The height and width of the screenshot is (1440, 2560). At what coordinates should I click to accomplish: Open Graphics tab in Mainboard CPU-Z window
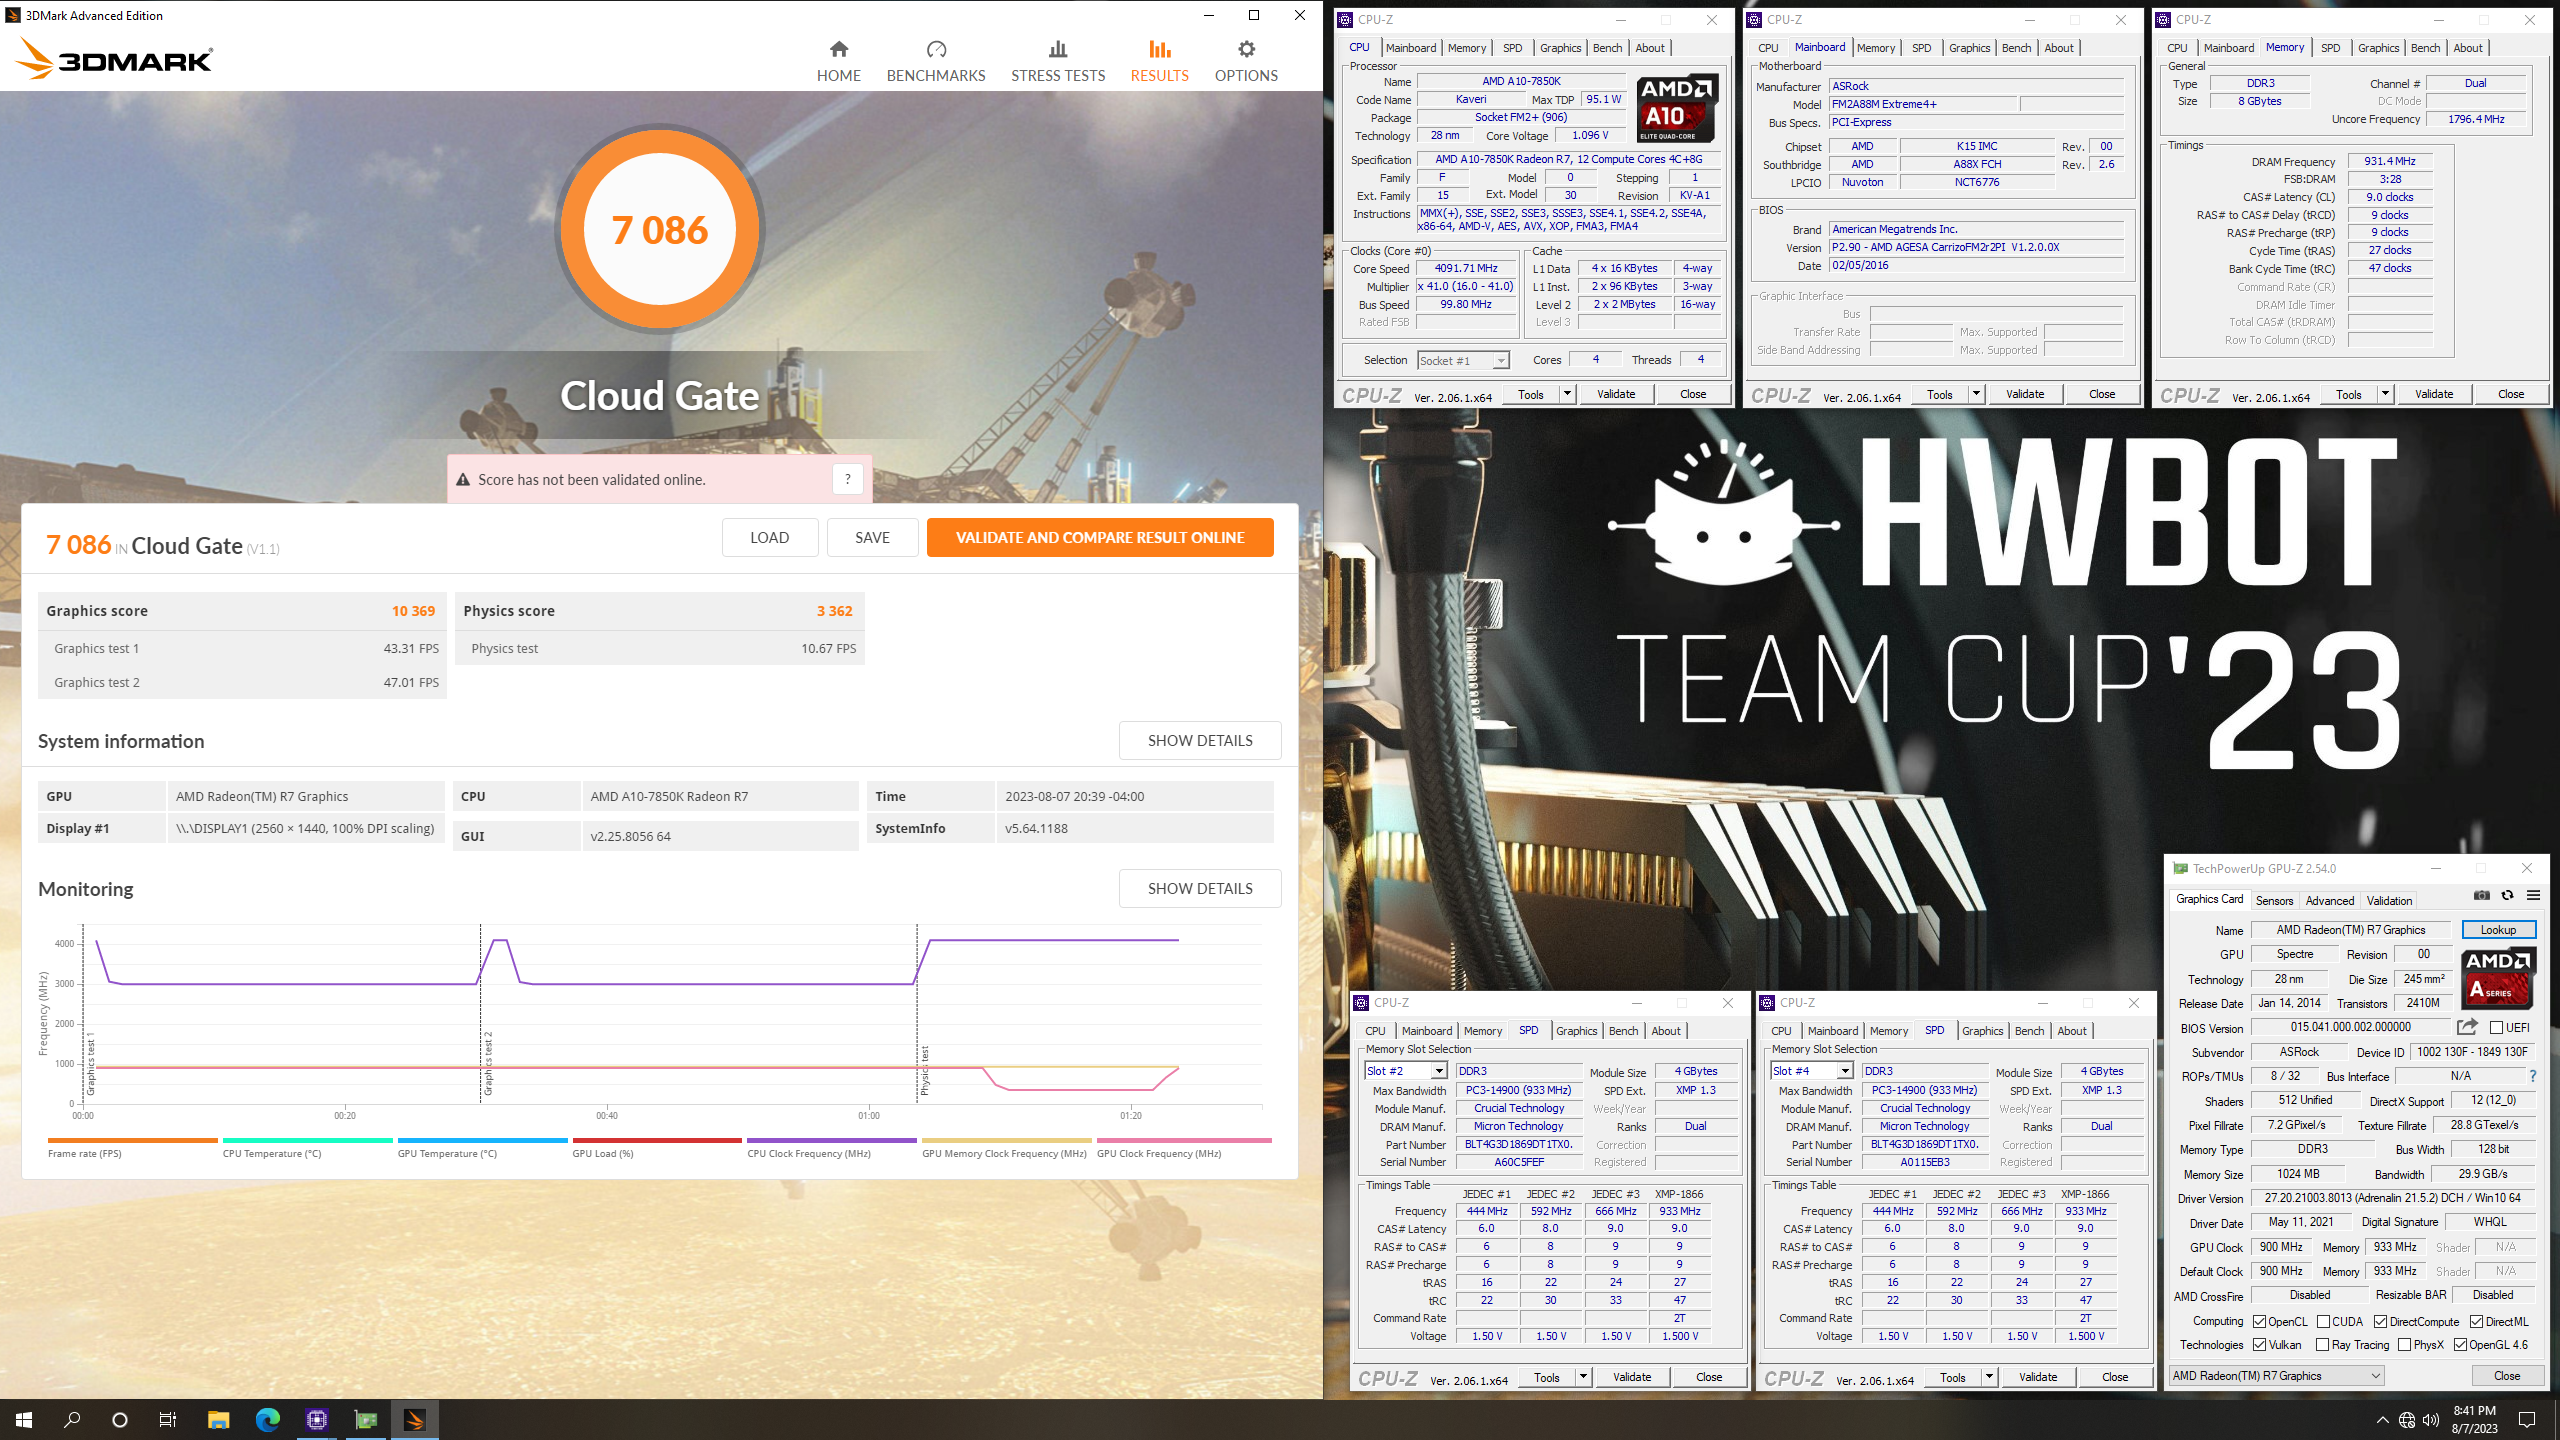point(1969,48)
